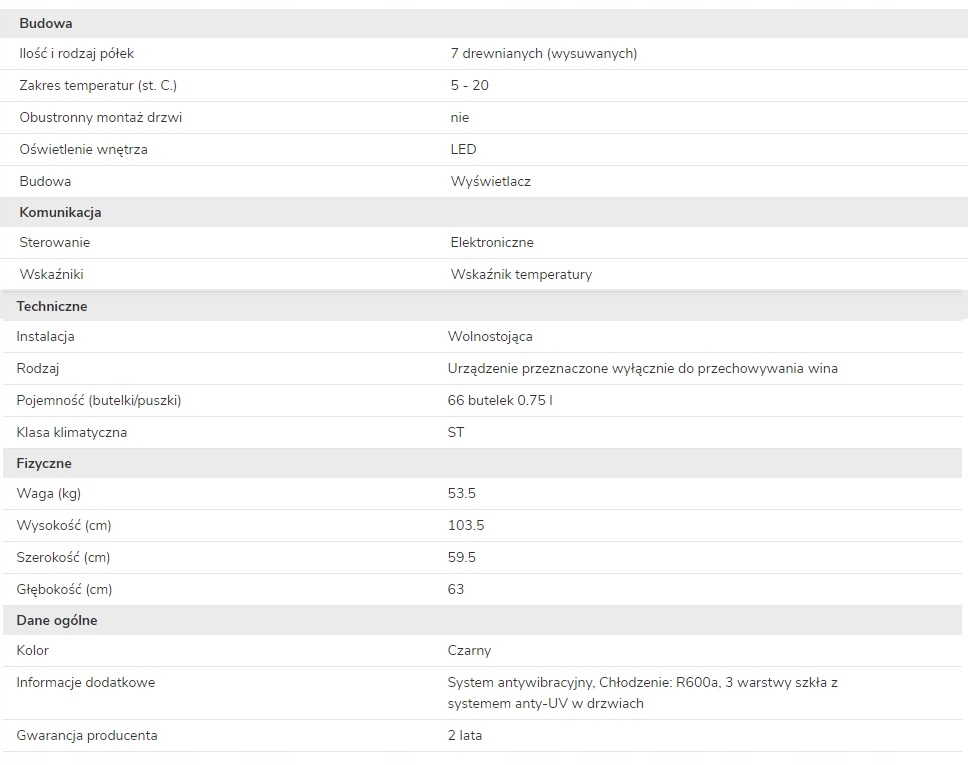The width and height of the screenshot is (968, 765).
Task: Click the Dane ogólne section header
Action: click(57, 620)
